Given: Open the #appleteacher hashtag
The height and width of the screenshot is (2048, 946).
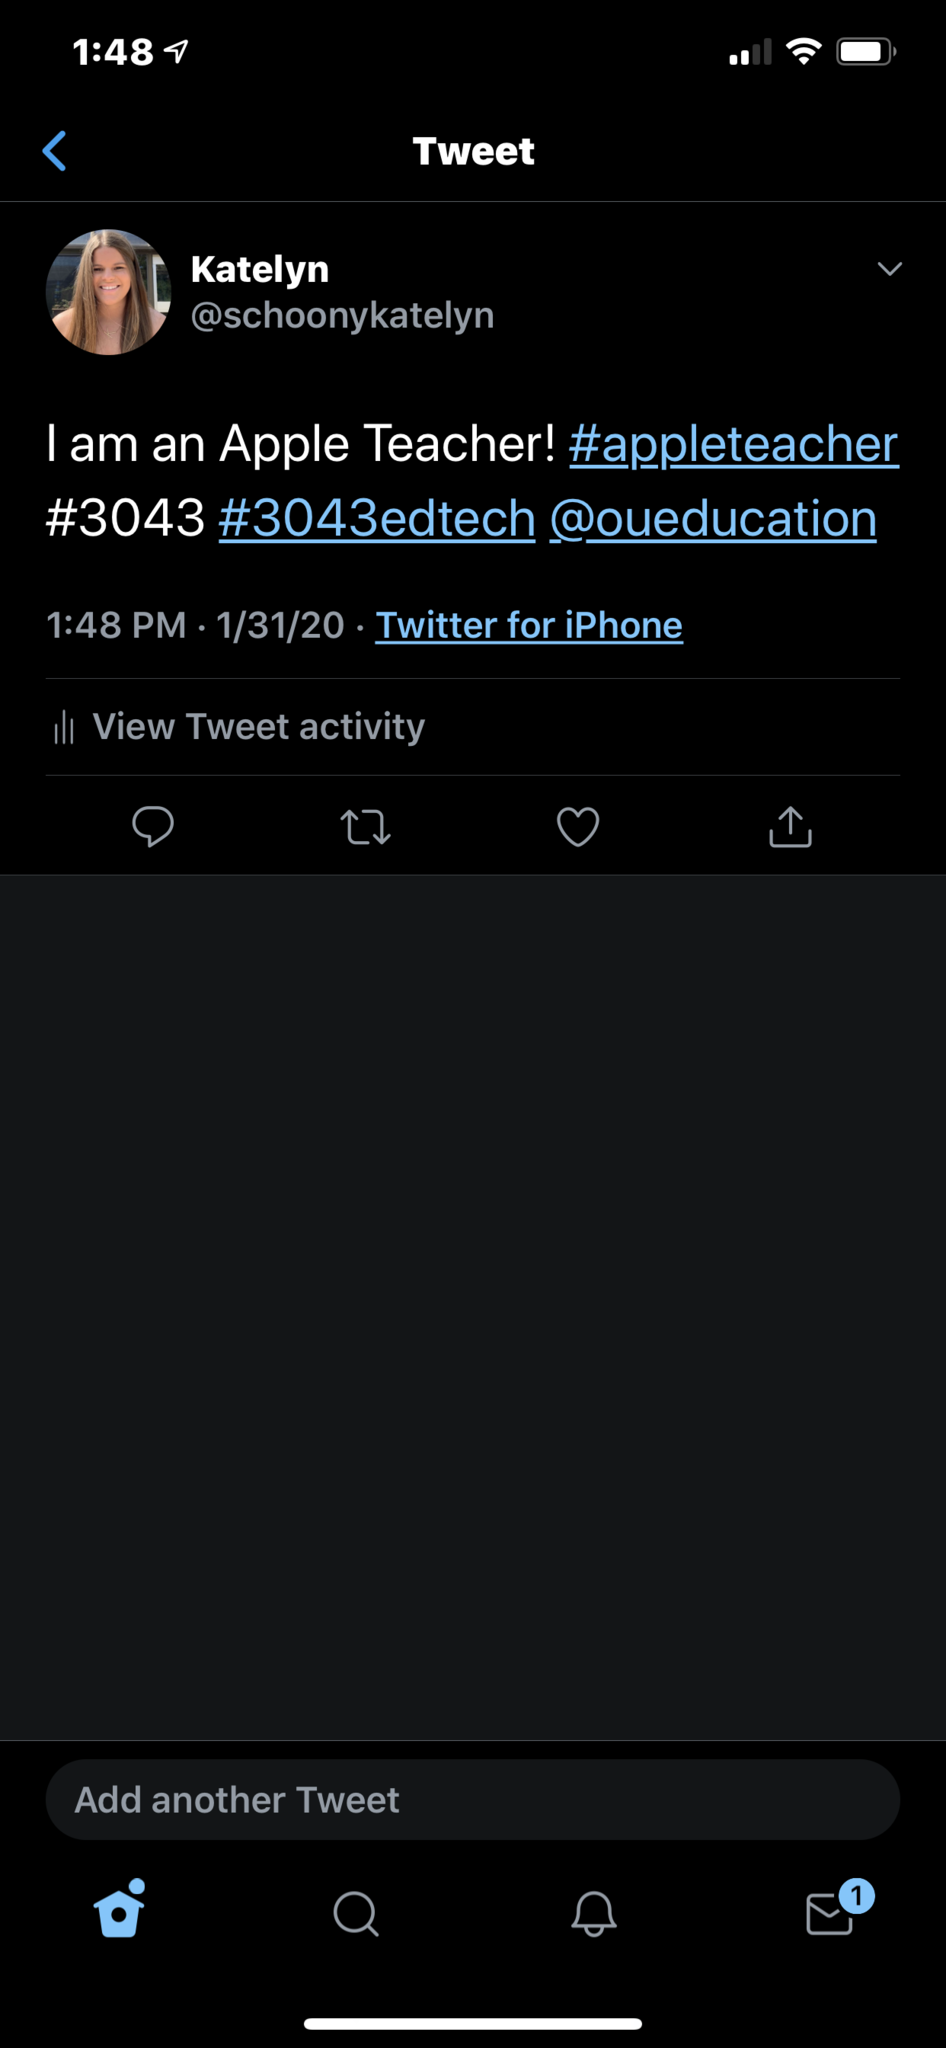Looking at the screenshot, I should tap(733, 444).
